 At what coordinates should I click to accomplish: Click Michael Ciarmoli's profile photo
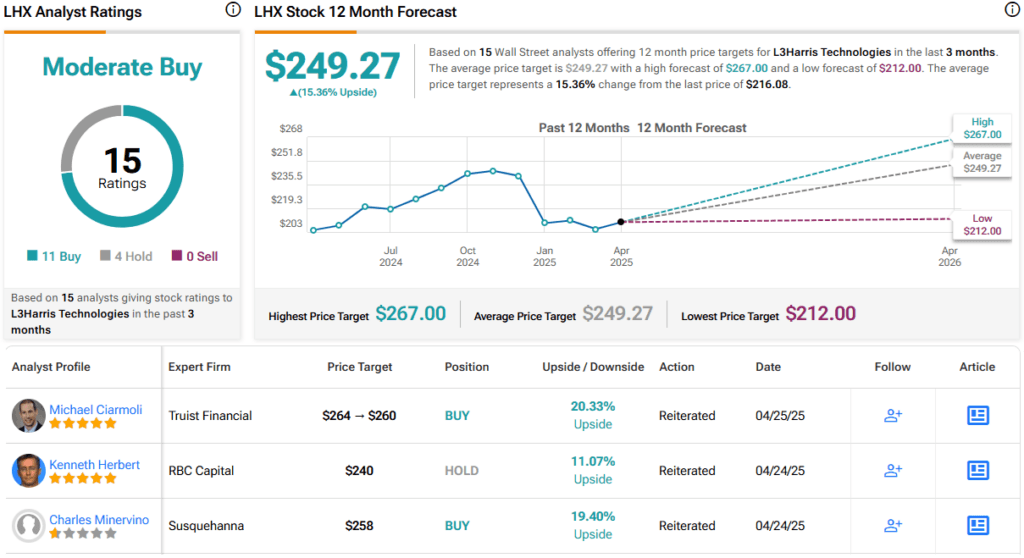(x=28, y=416)
